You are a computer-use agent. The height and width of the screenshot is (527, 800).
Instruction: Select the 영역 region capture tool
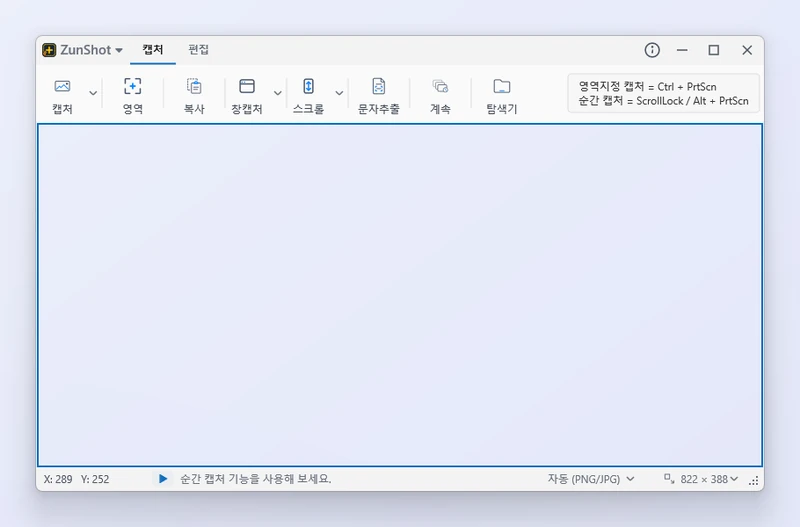133,95
